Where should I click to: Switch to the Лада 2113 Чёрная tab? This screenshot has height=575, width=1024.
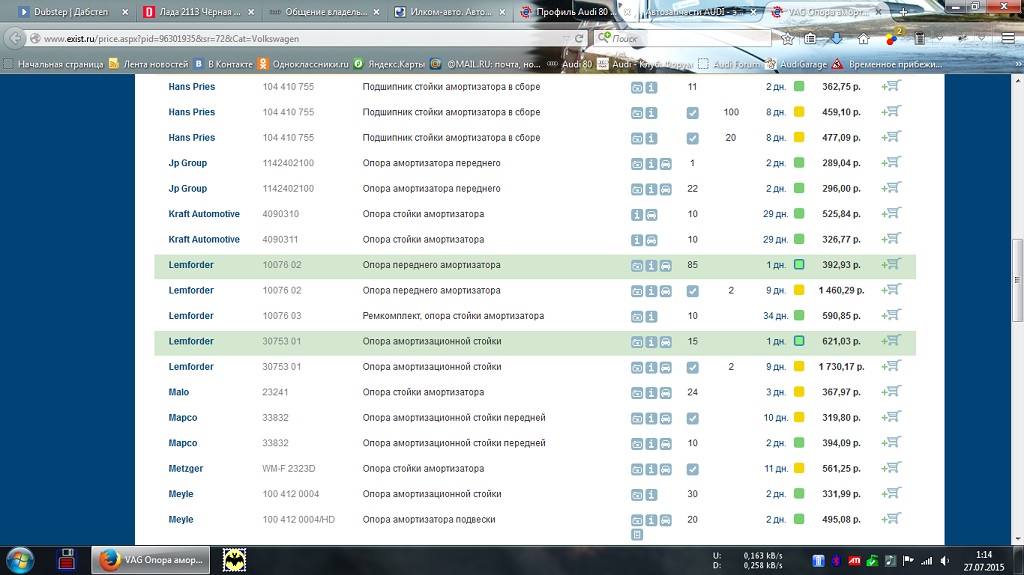(199, 12)
